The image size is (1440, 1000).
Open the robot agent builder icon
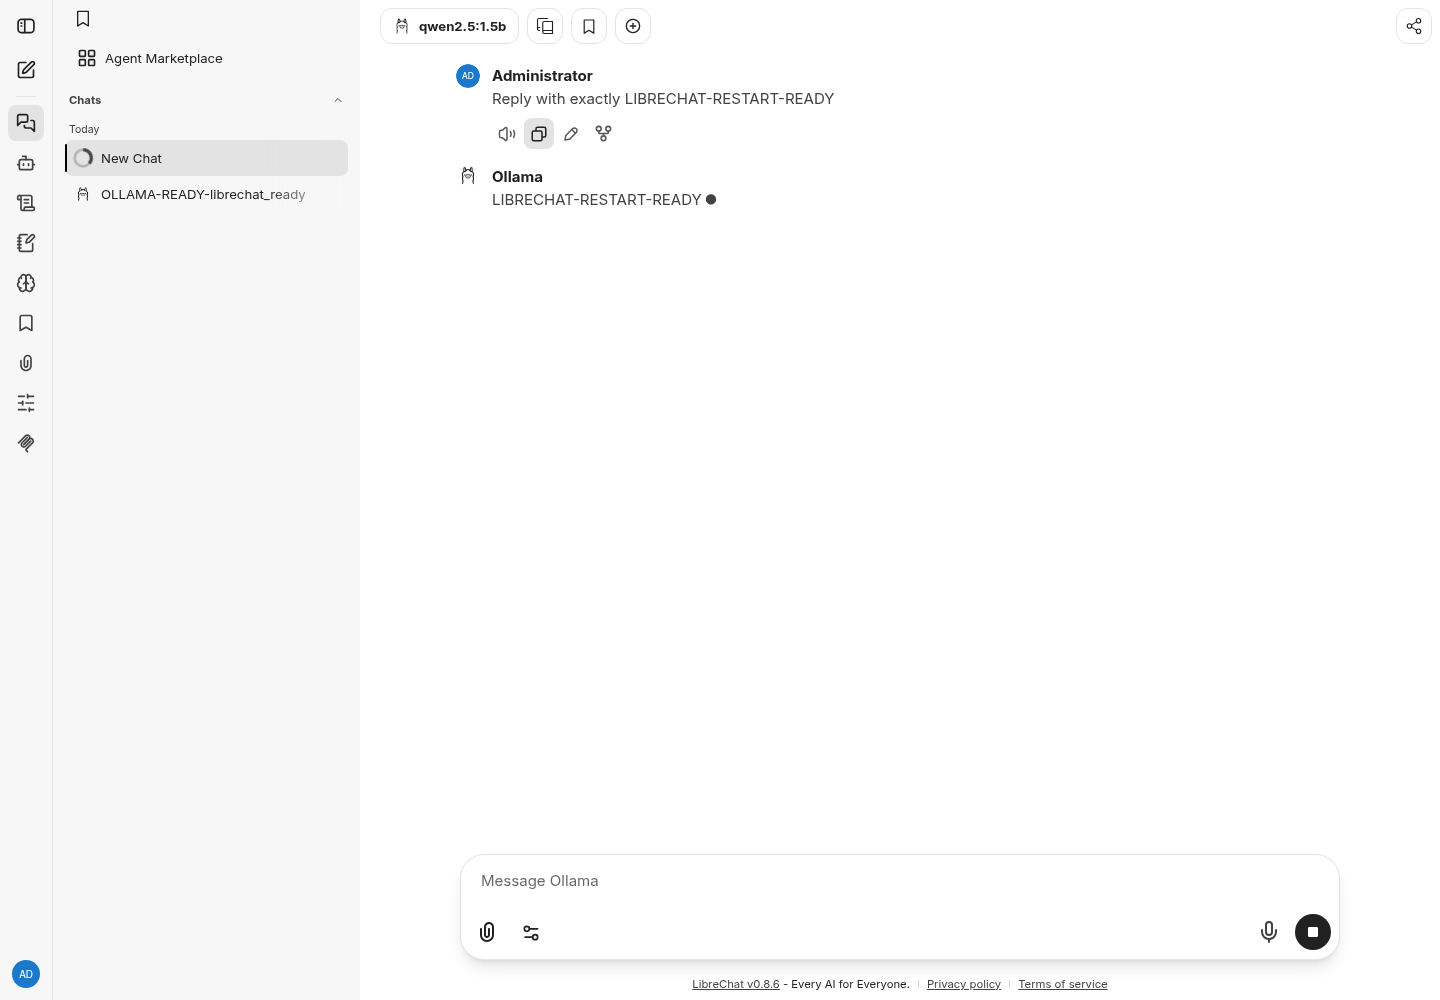[26, 163]
